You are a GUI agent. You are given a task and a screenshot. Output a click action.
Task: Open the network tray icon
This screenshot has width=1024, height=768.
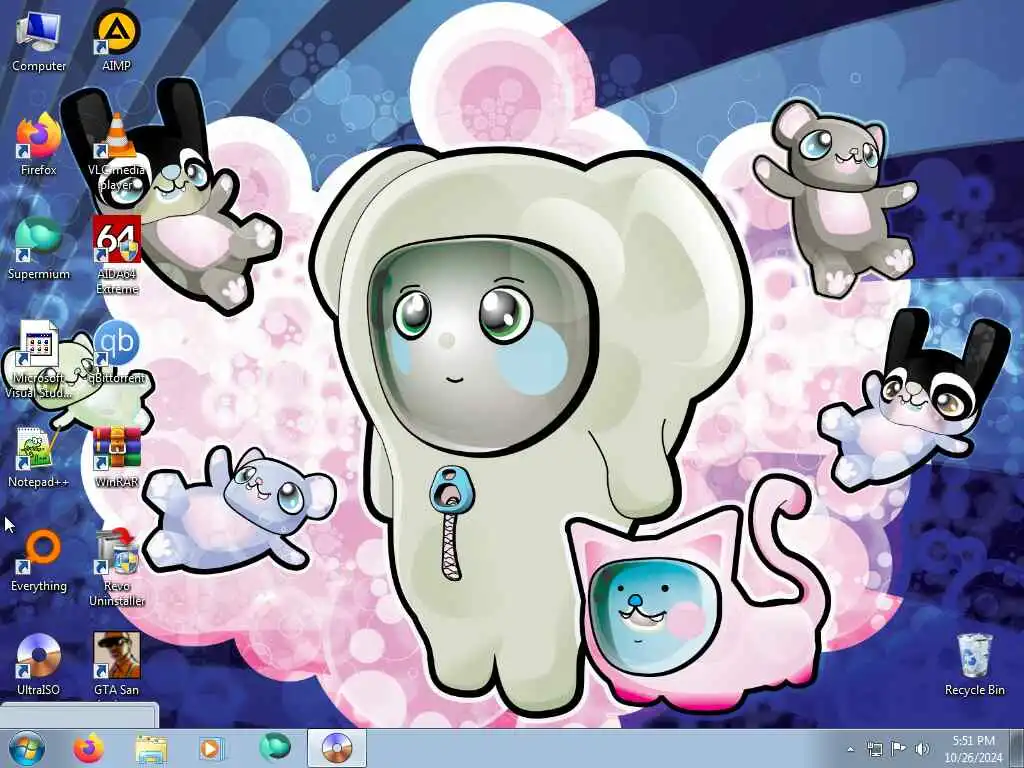tap(874, 750)
